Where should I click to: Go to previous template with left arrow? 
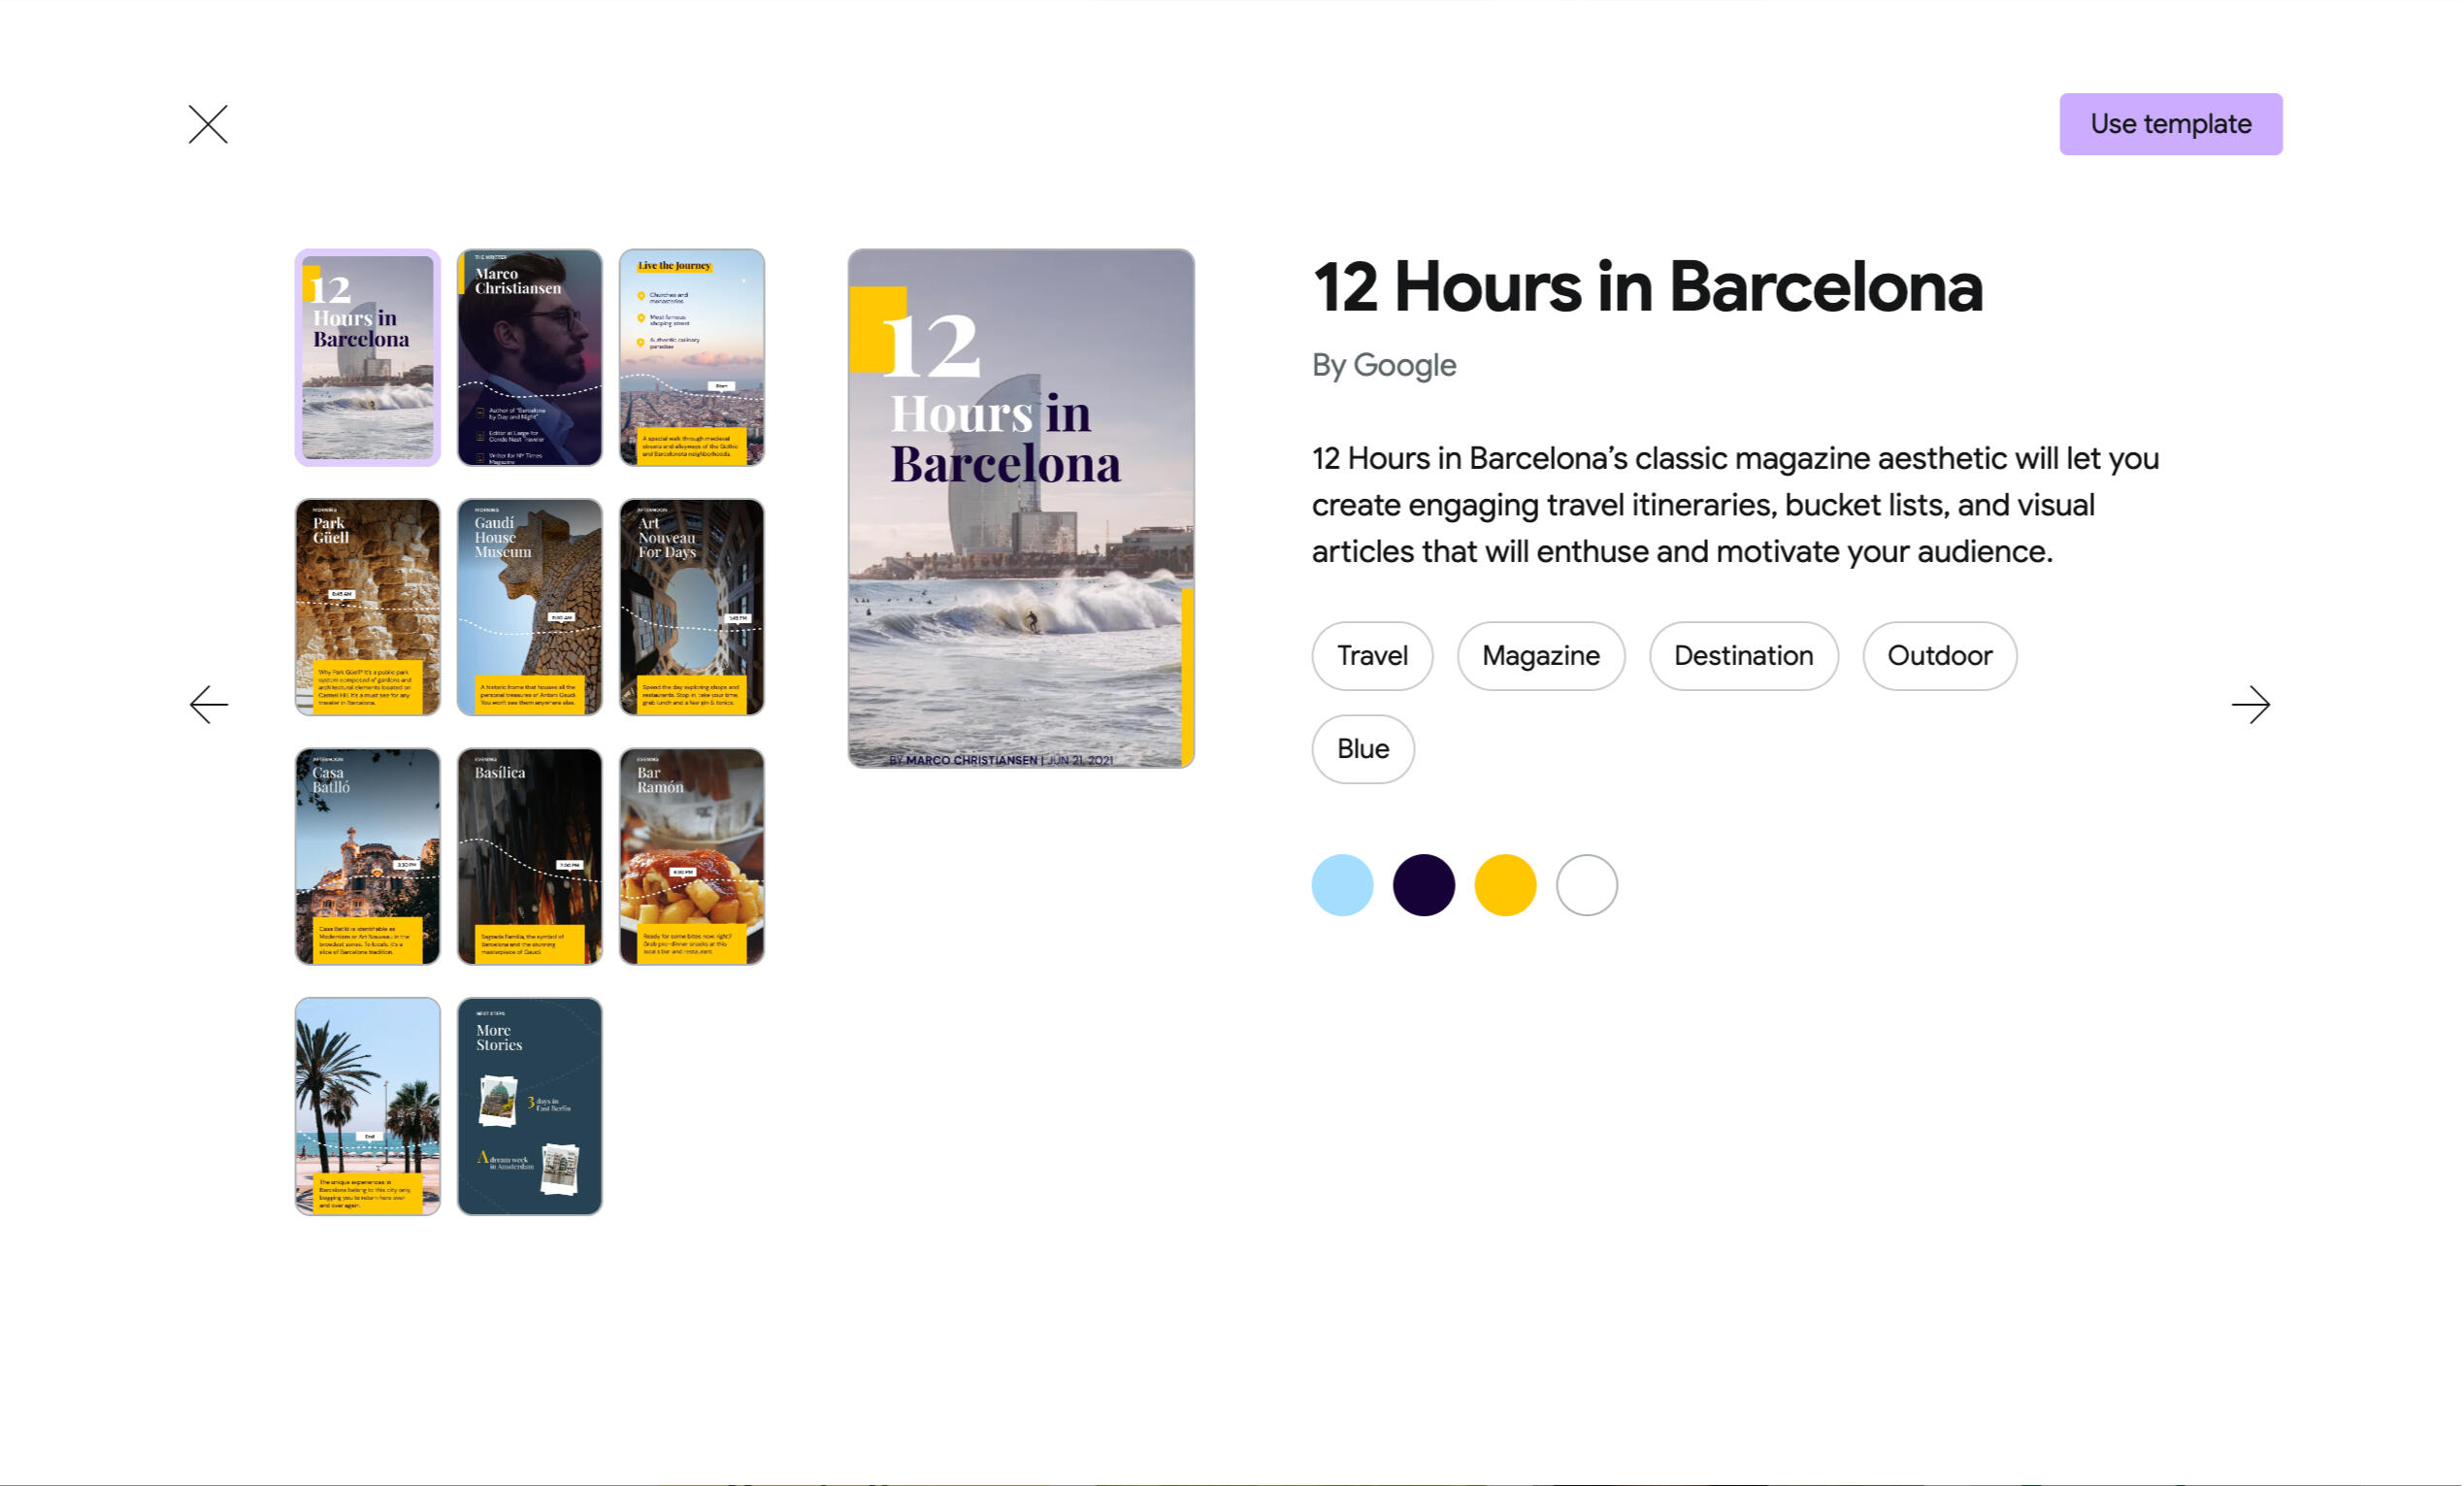pos(209,704)
